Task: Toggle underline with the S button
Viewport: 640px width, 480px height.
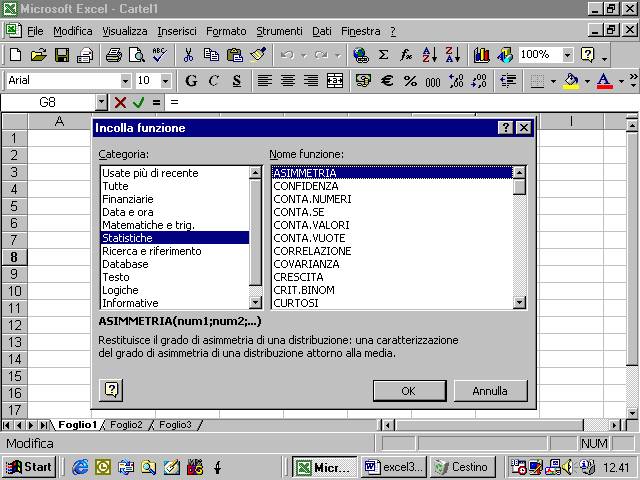Action: pos(237,80)
